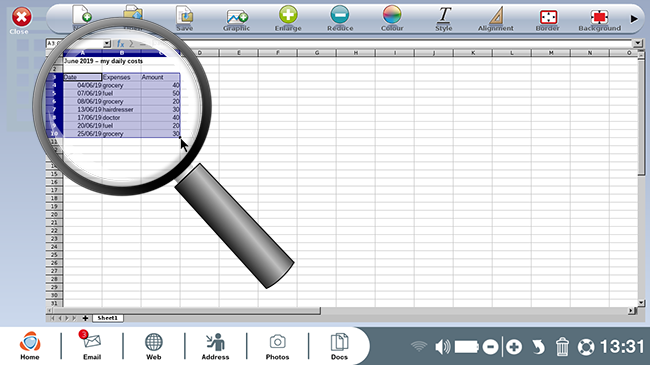
Task: Expand the formula bar dropdown arrow
Action: pos(637,43)
